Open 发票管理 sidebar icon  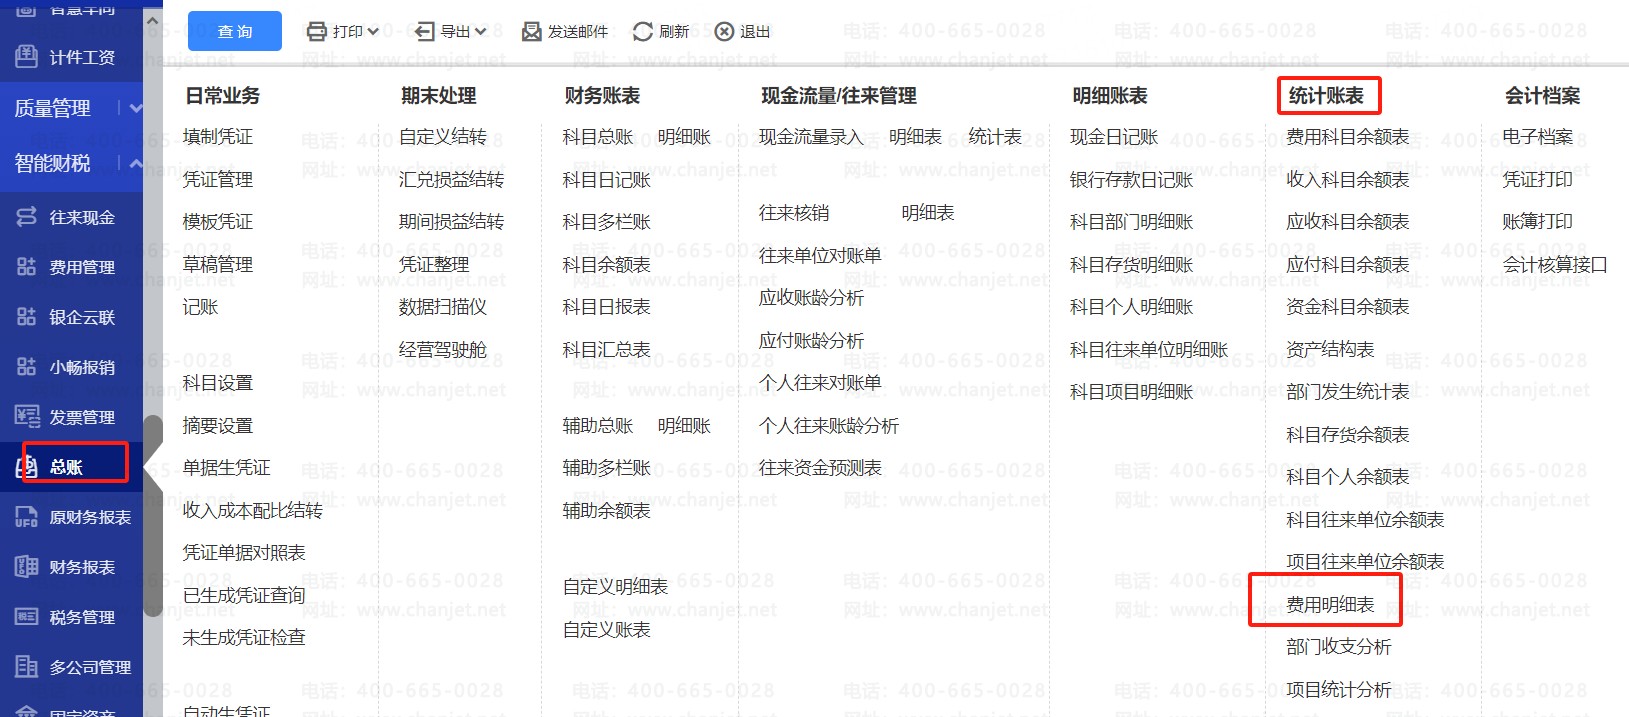coord(27,416)
